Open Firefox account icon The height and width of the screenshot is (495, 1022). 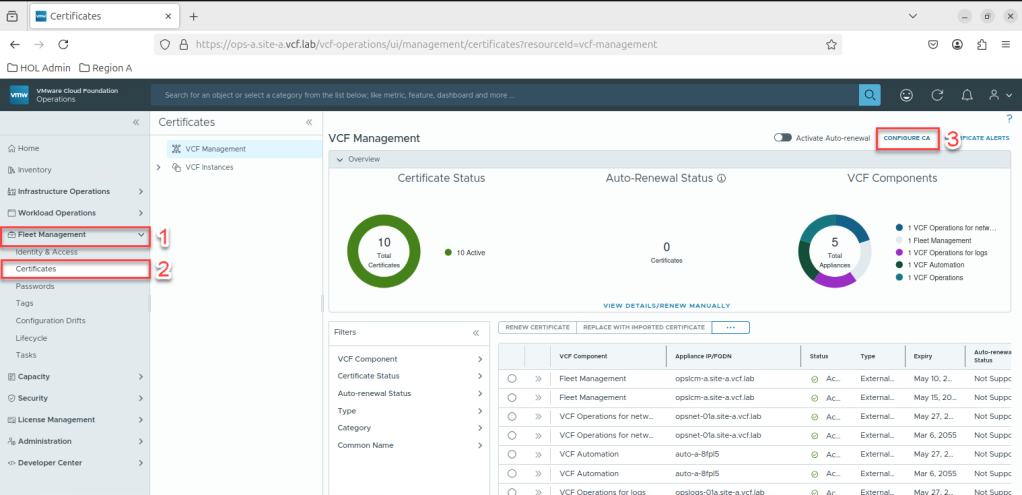[957, 44]
